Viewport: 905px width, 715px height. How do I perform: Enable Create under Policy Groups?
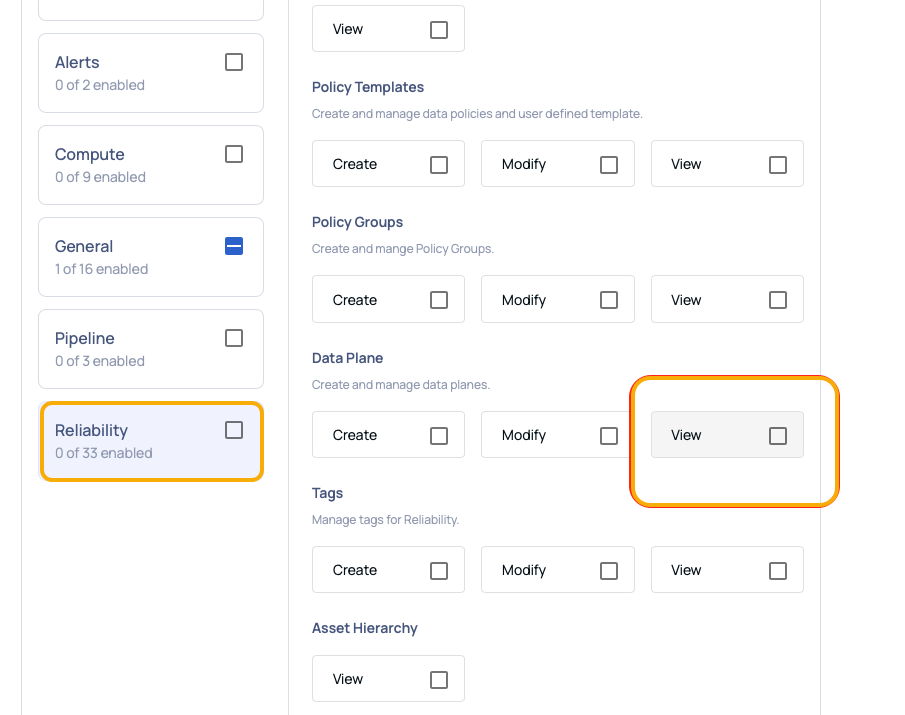[x=439, y=300]
